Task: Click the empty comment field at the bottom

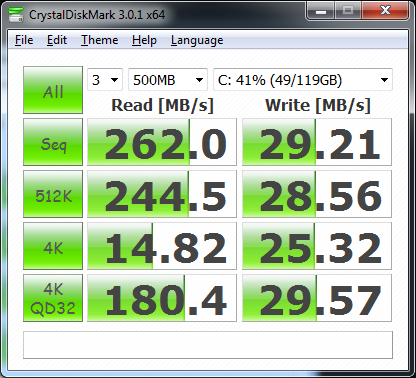Action: [x=208, y=345]
